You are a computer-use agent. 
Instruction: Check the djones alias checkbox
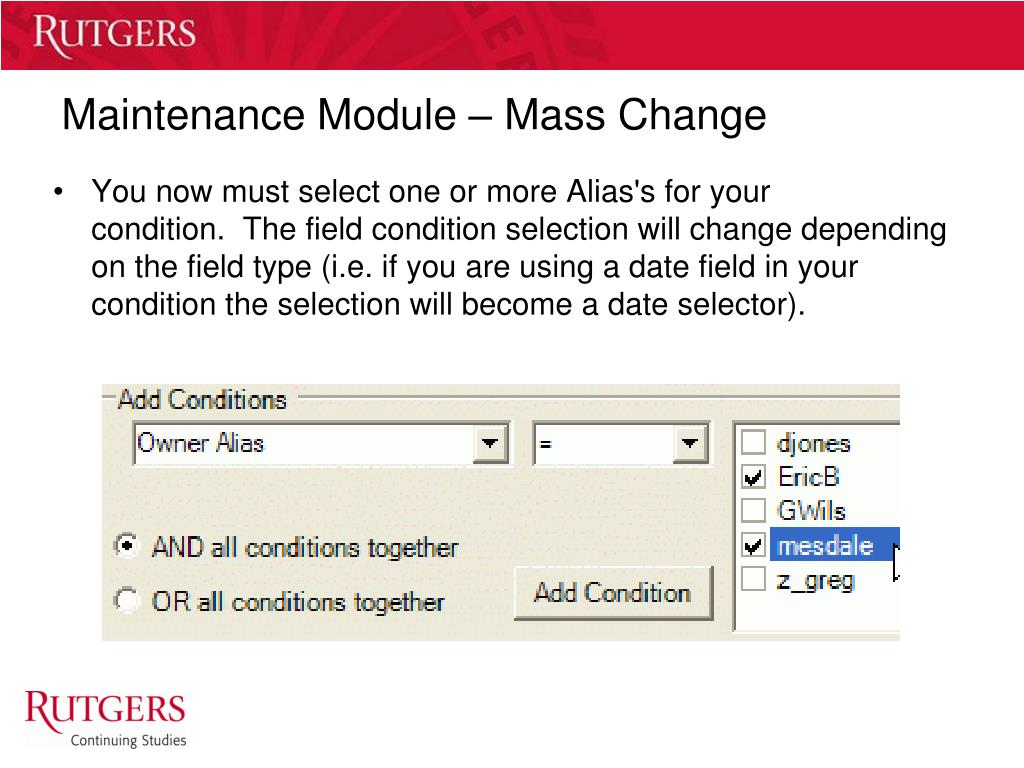click(753, 443)
